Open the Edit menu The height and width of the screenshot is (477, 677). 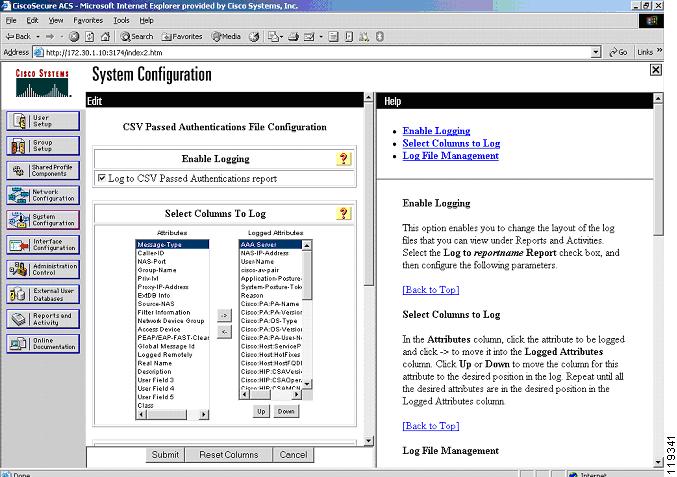coord(32,20)
